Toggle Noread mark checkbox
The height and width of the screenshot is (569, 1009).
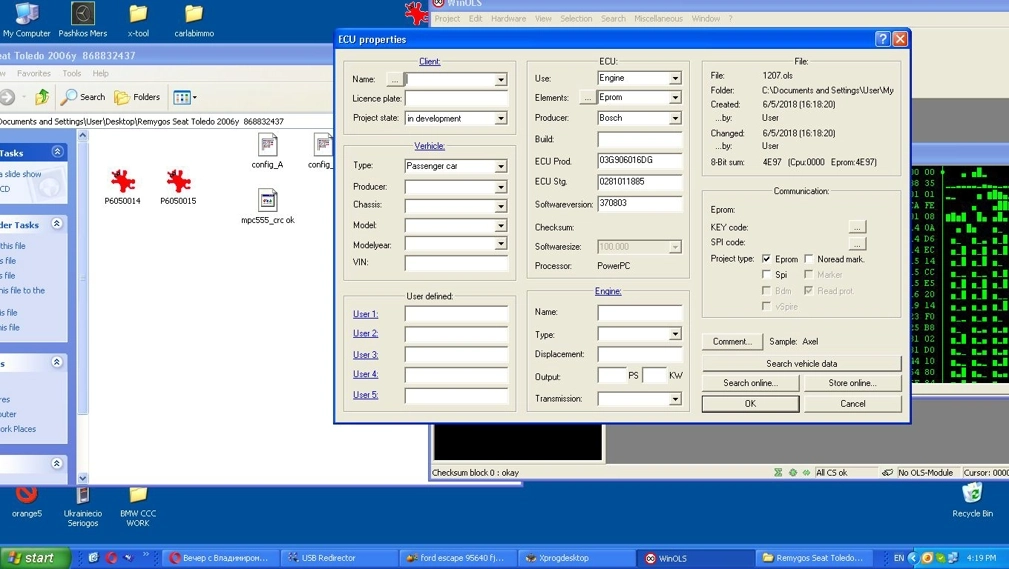click(x=809, y=259)
